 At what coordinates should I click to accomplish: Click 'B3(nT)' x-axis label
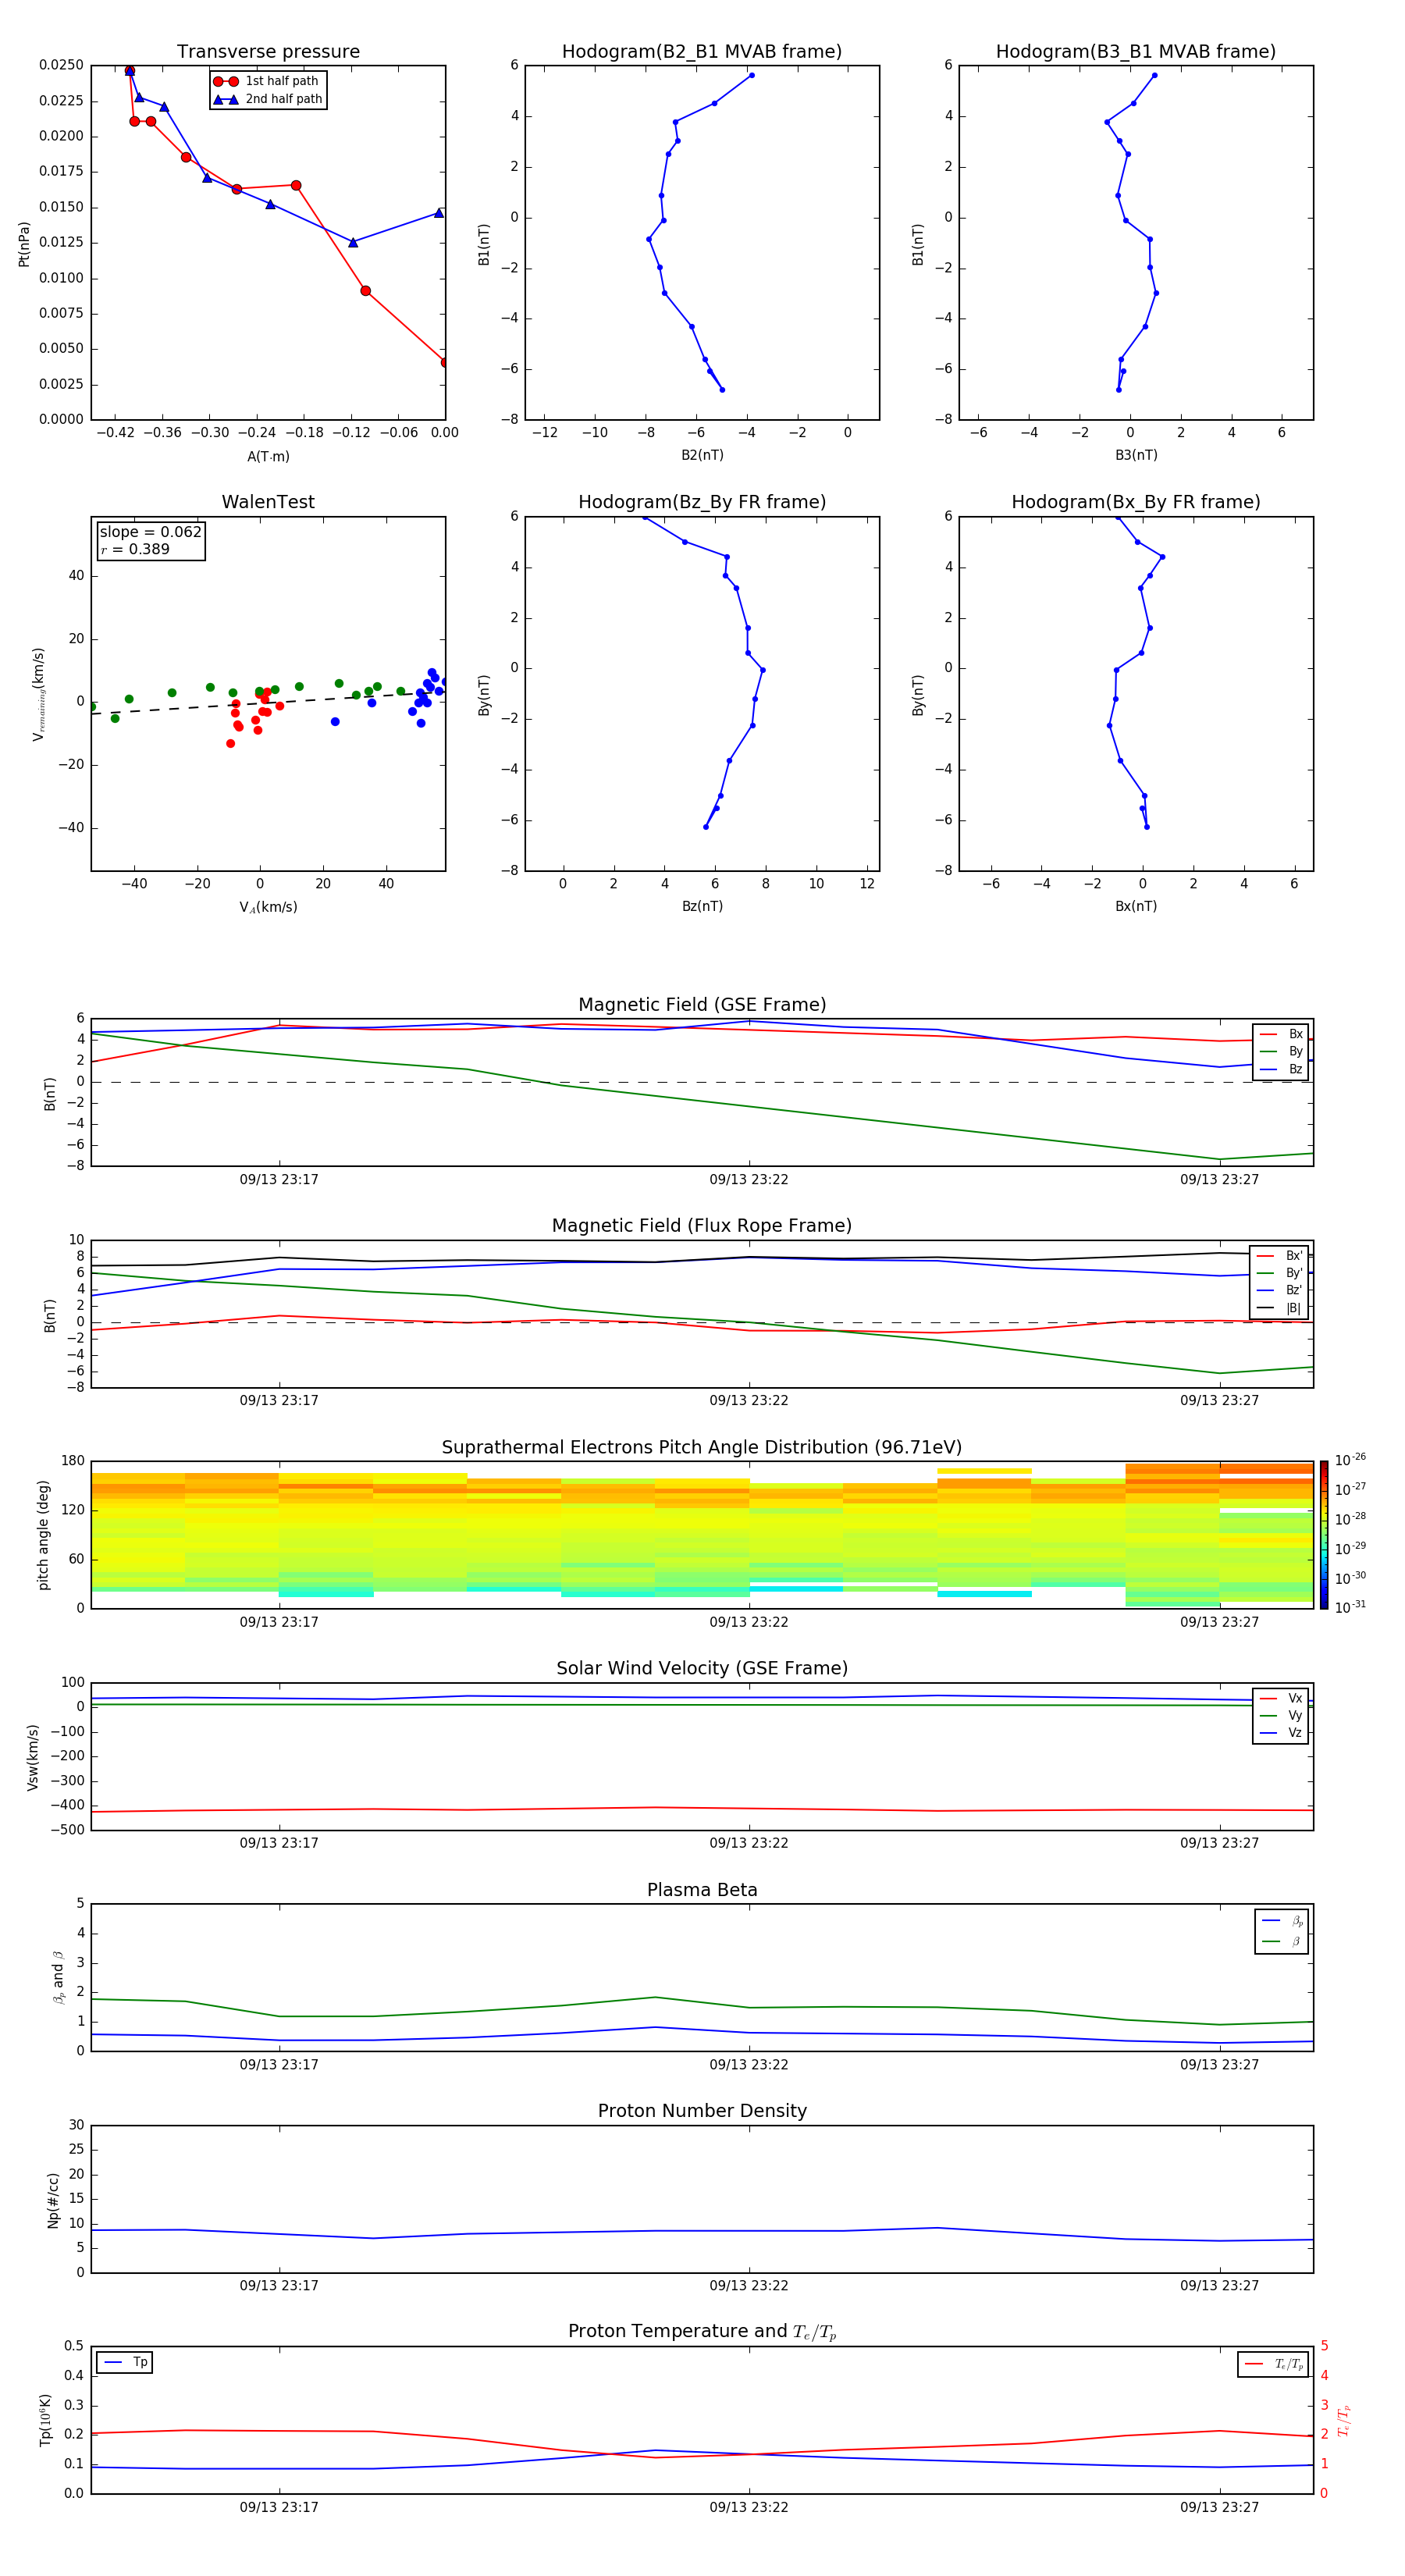[x=1136, y=455]
